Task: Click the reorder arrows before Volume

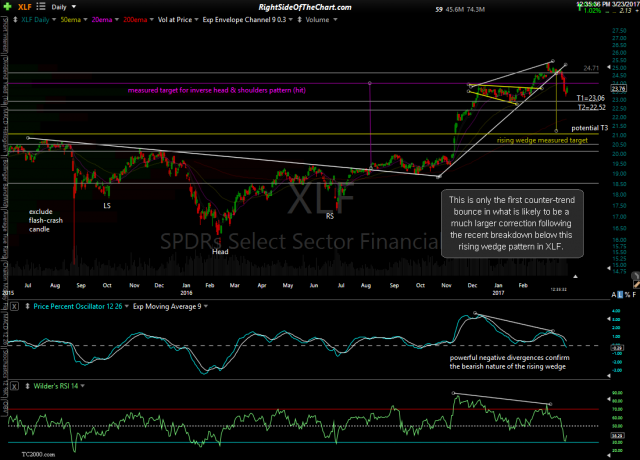Action: tap(300, 20)
